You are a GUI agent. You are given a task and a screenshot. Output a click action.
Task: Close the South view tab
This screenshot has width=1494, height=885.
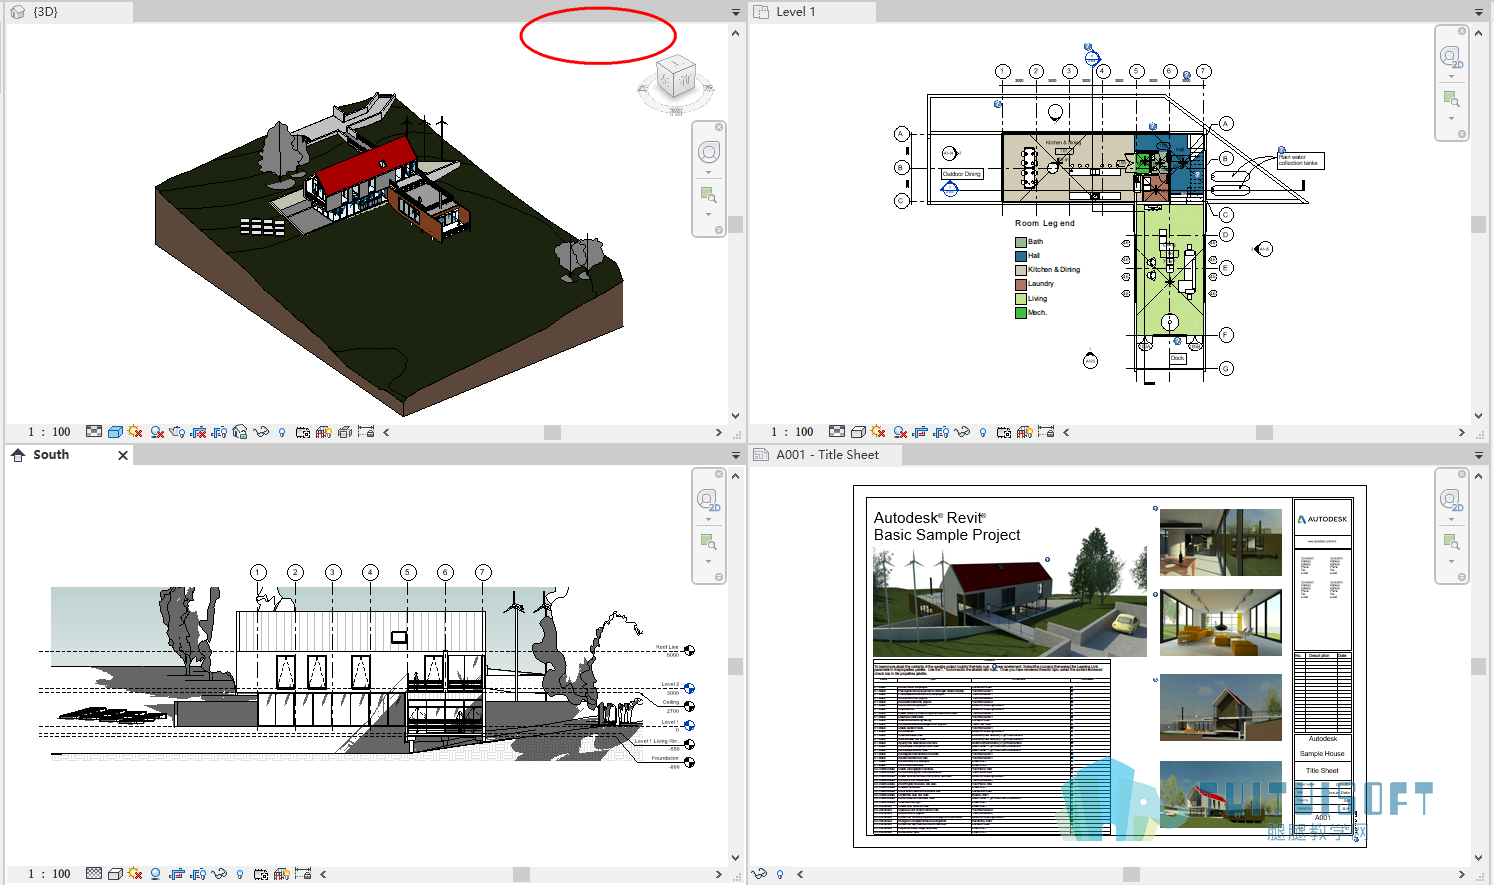tap(123, 455)
